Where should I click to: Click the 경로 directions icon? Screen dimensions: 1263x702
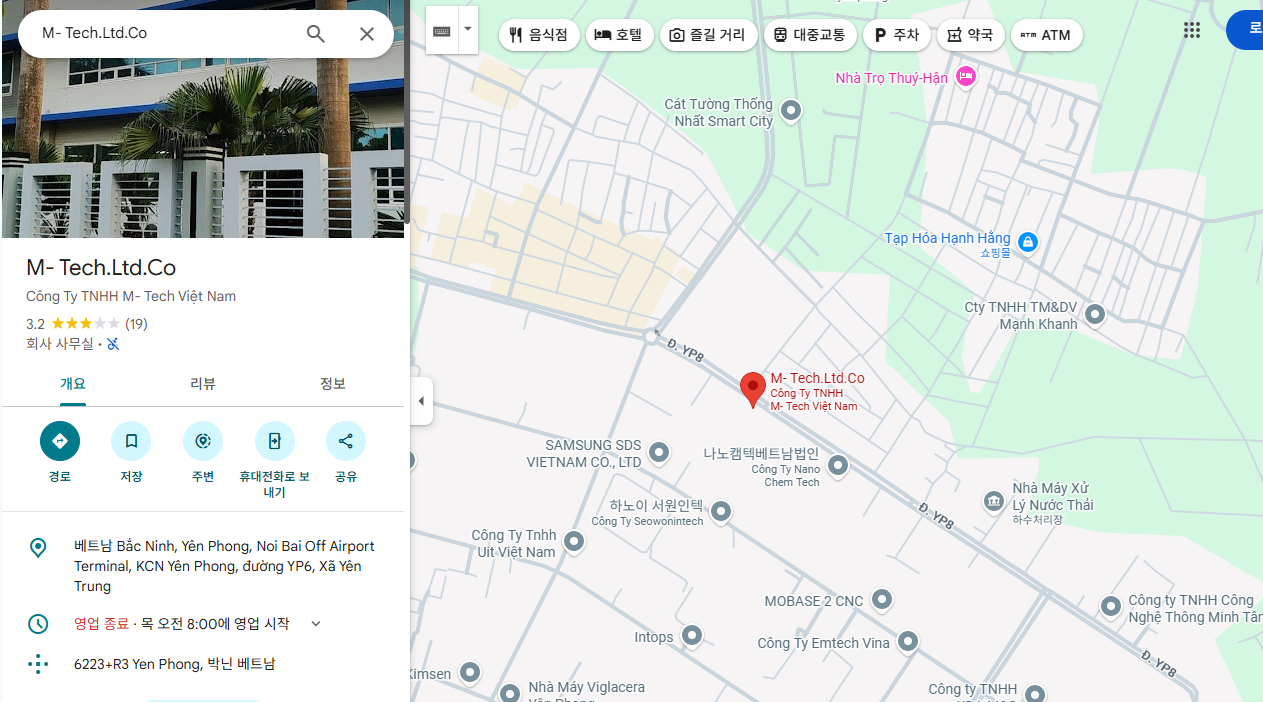60,441
